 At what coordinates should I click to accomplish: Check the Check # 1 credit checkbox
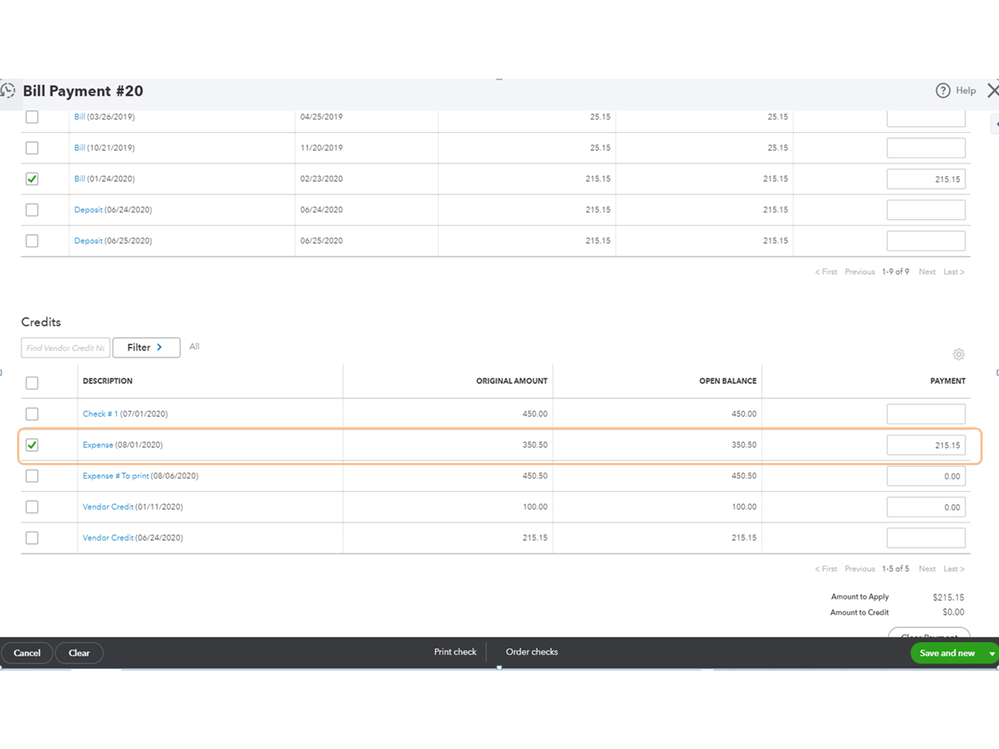pos(32,414)
